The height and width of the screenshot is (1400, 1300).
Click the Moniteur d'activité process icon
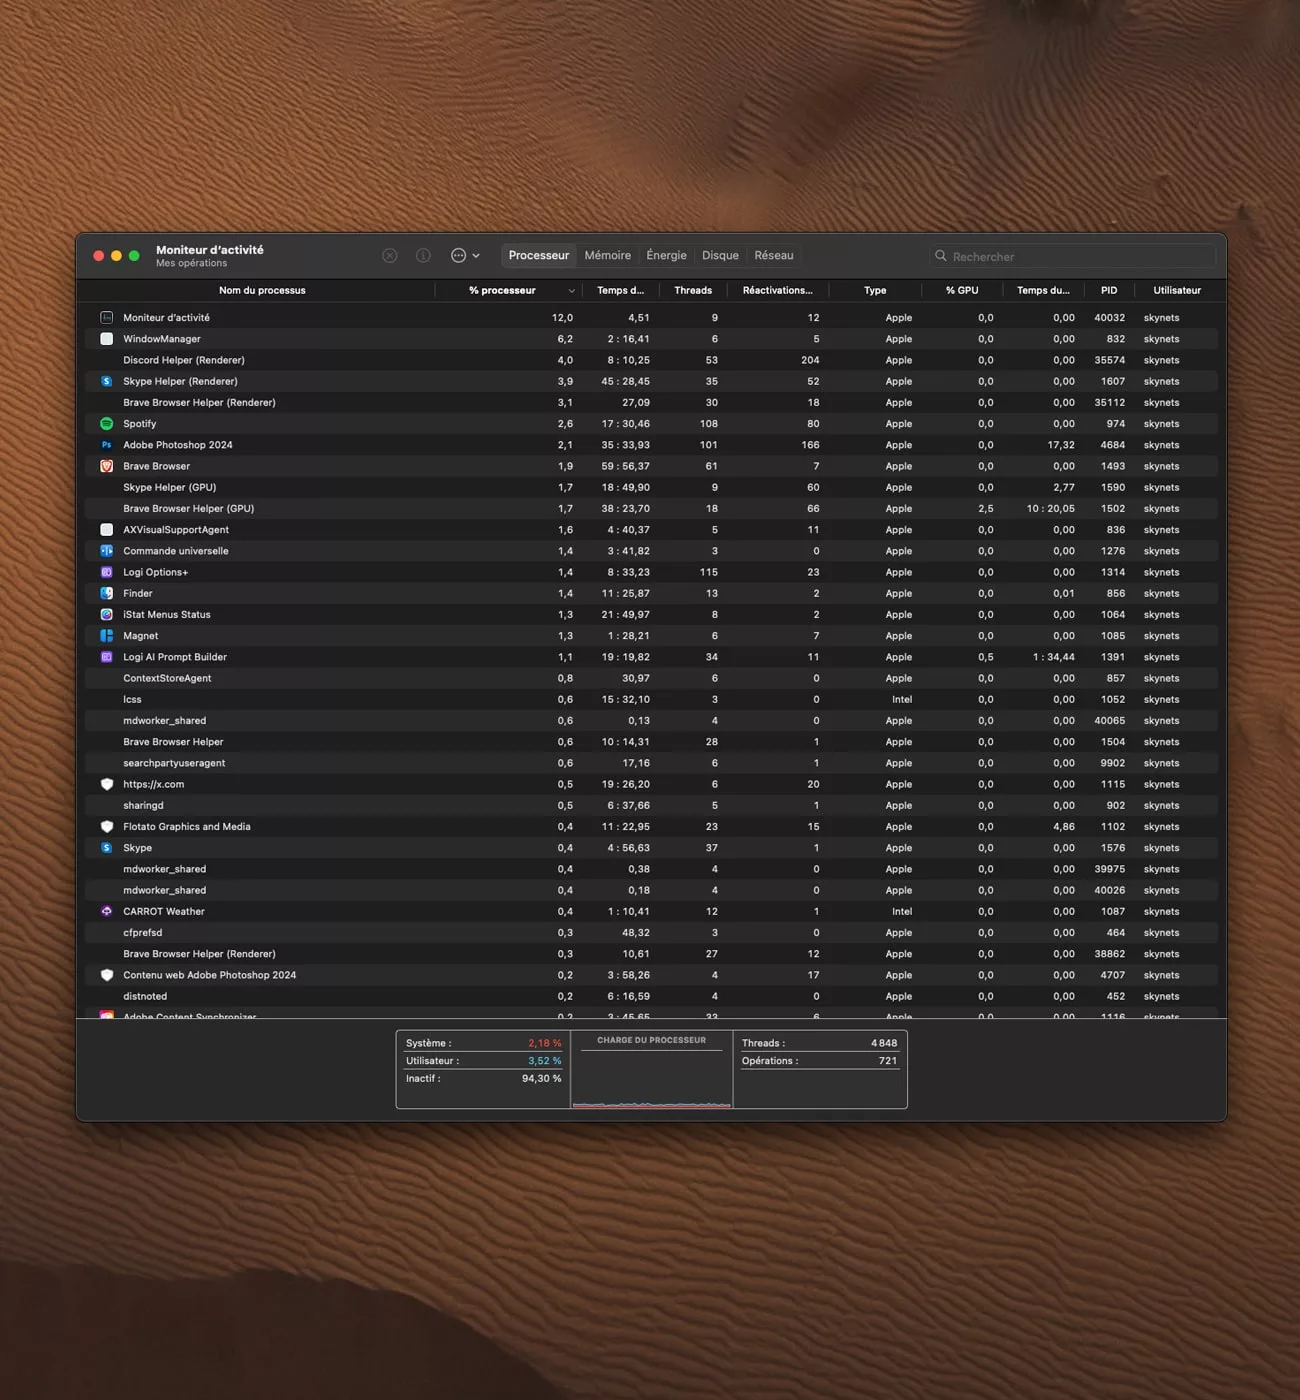[x=107, y=317]
